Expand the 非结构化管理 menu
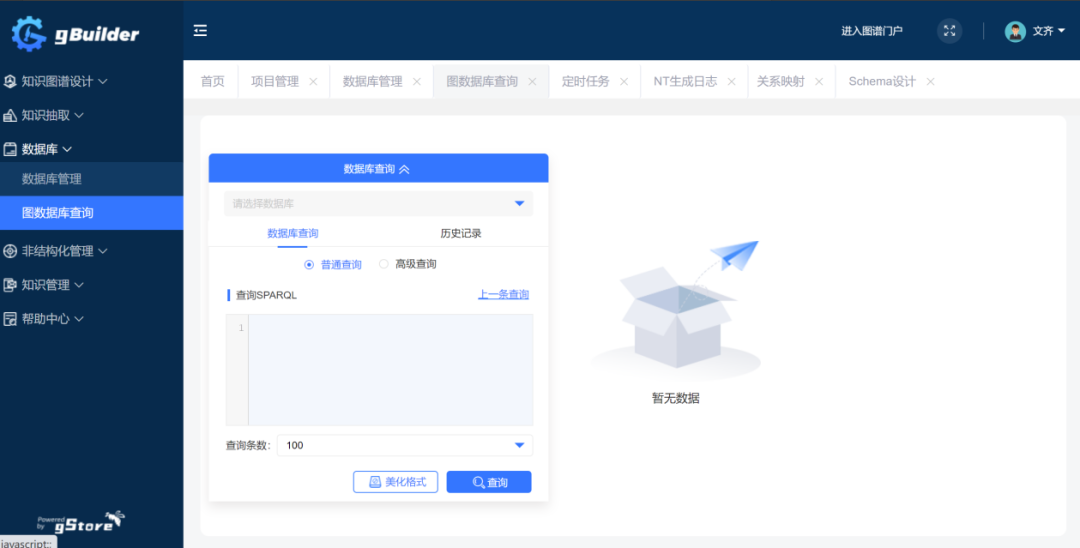This screenshot has width=1080, height=548. point(103,251)
